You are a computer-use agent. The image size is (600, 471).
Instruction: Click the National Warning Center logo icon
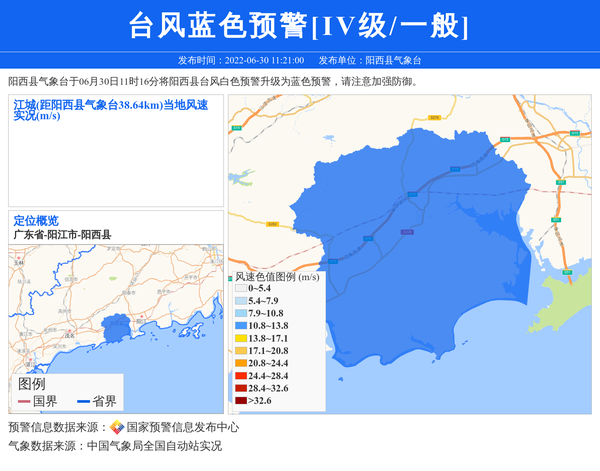tap(117, 427)
